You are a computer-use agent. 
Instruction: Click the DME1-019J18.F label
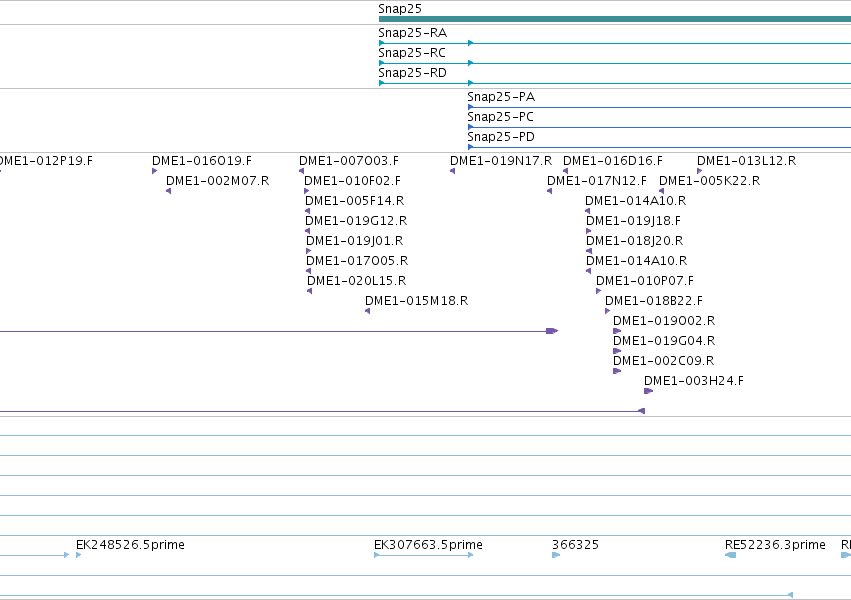click(x=633, y=221)
